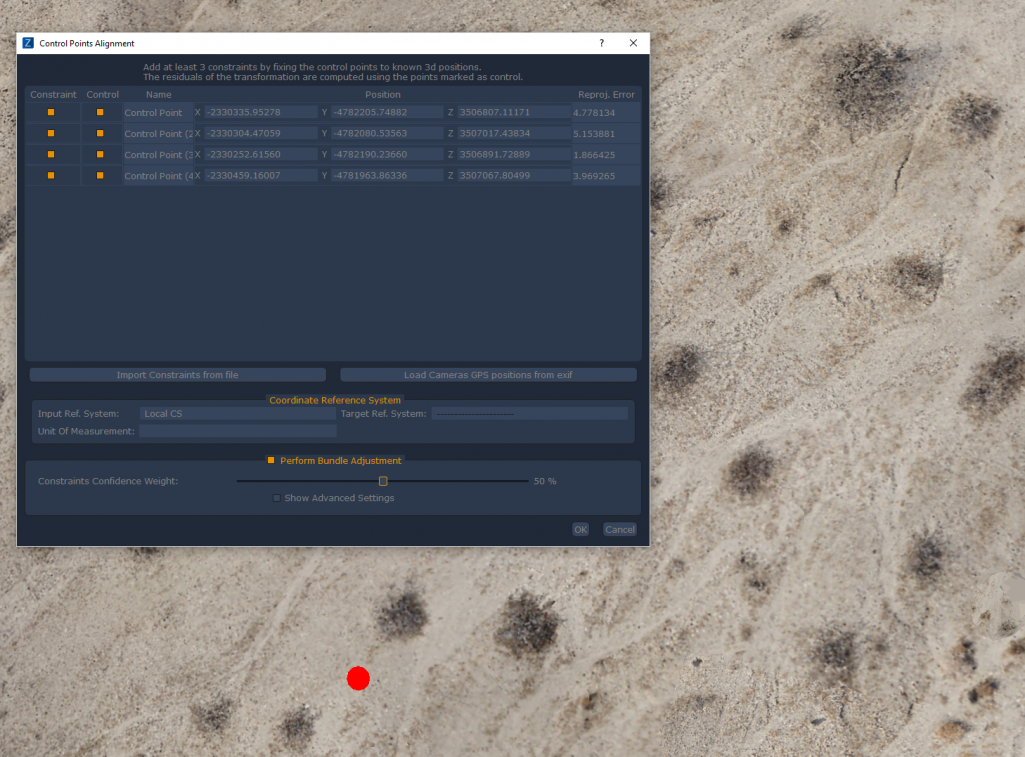The height and width of the screenshot is (757, 1025).
Task: Click X position field of first Control Point
Action: [x=260, y=112]
